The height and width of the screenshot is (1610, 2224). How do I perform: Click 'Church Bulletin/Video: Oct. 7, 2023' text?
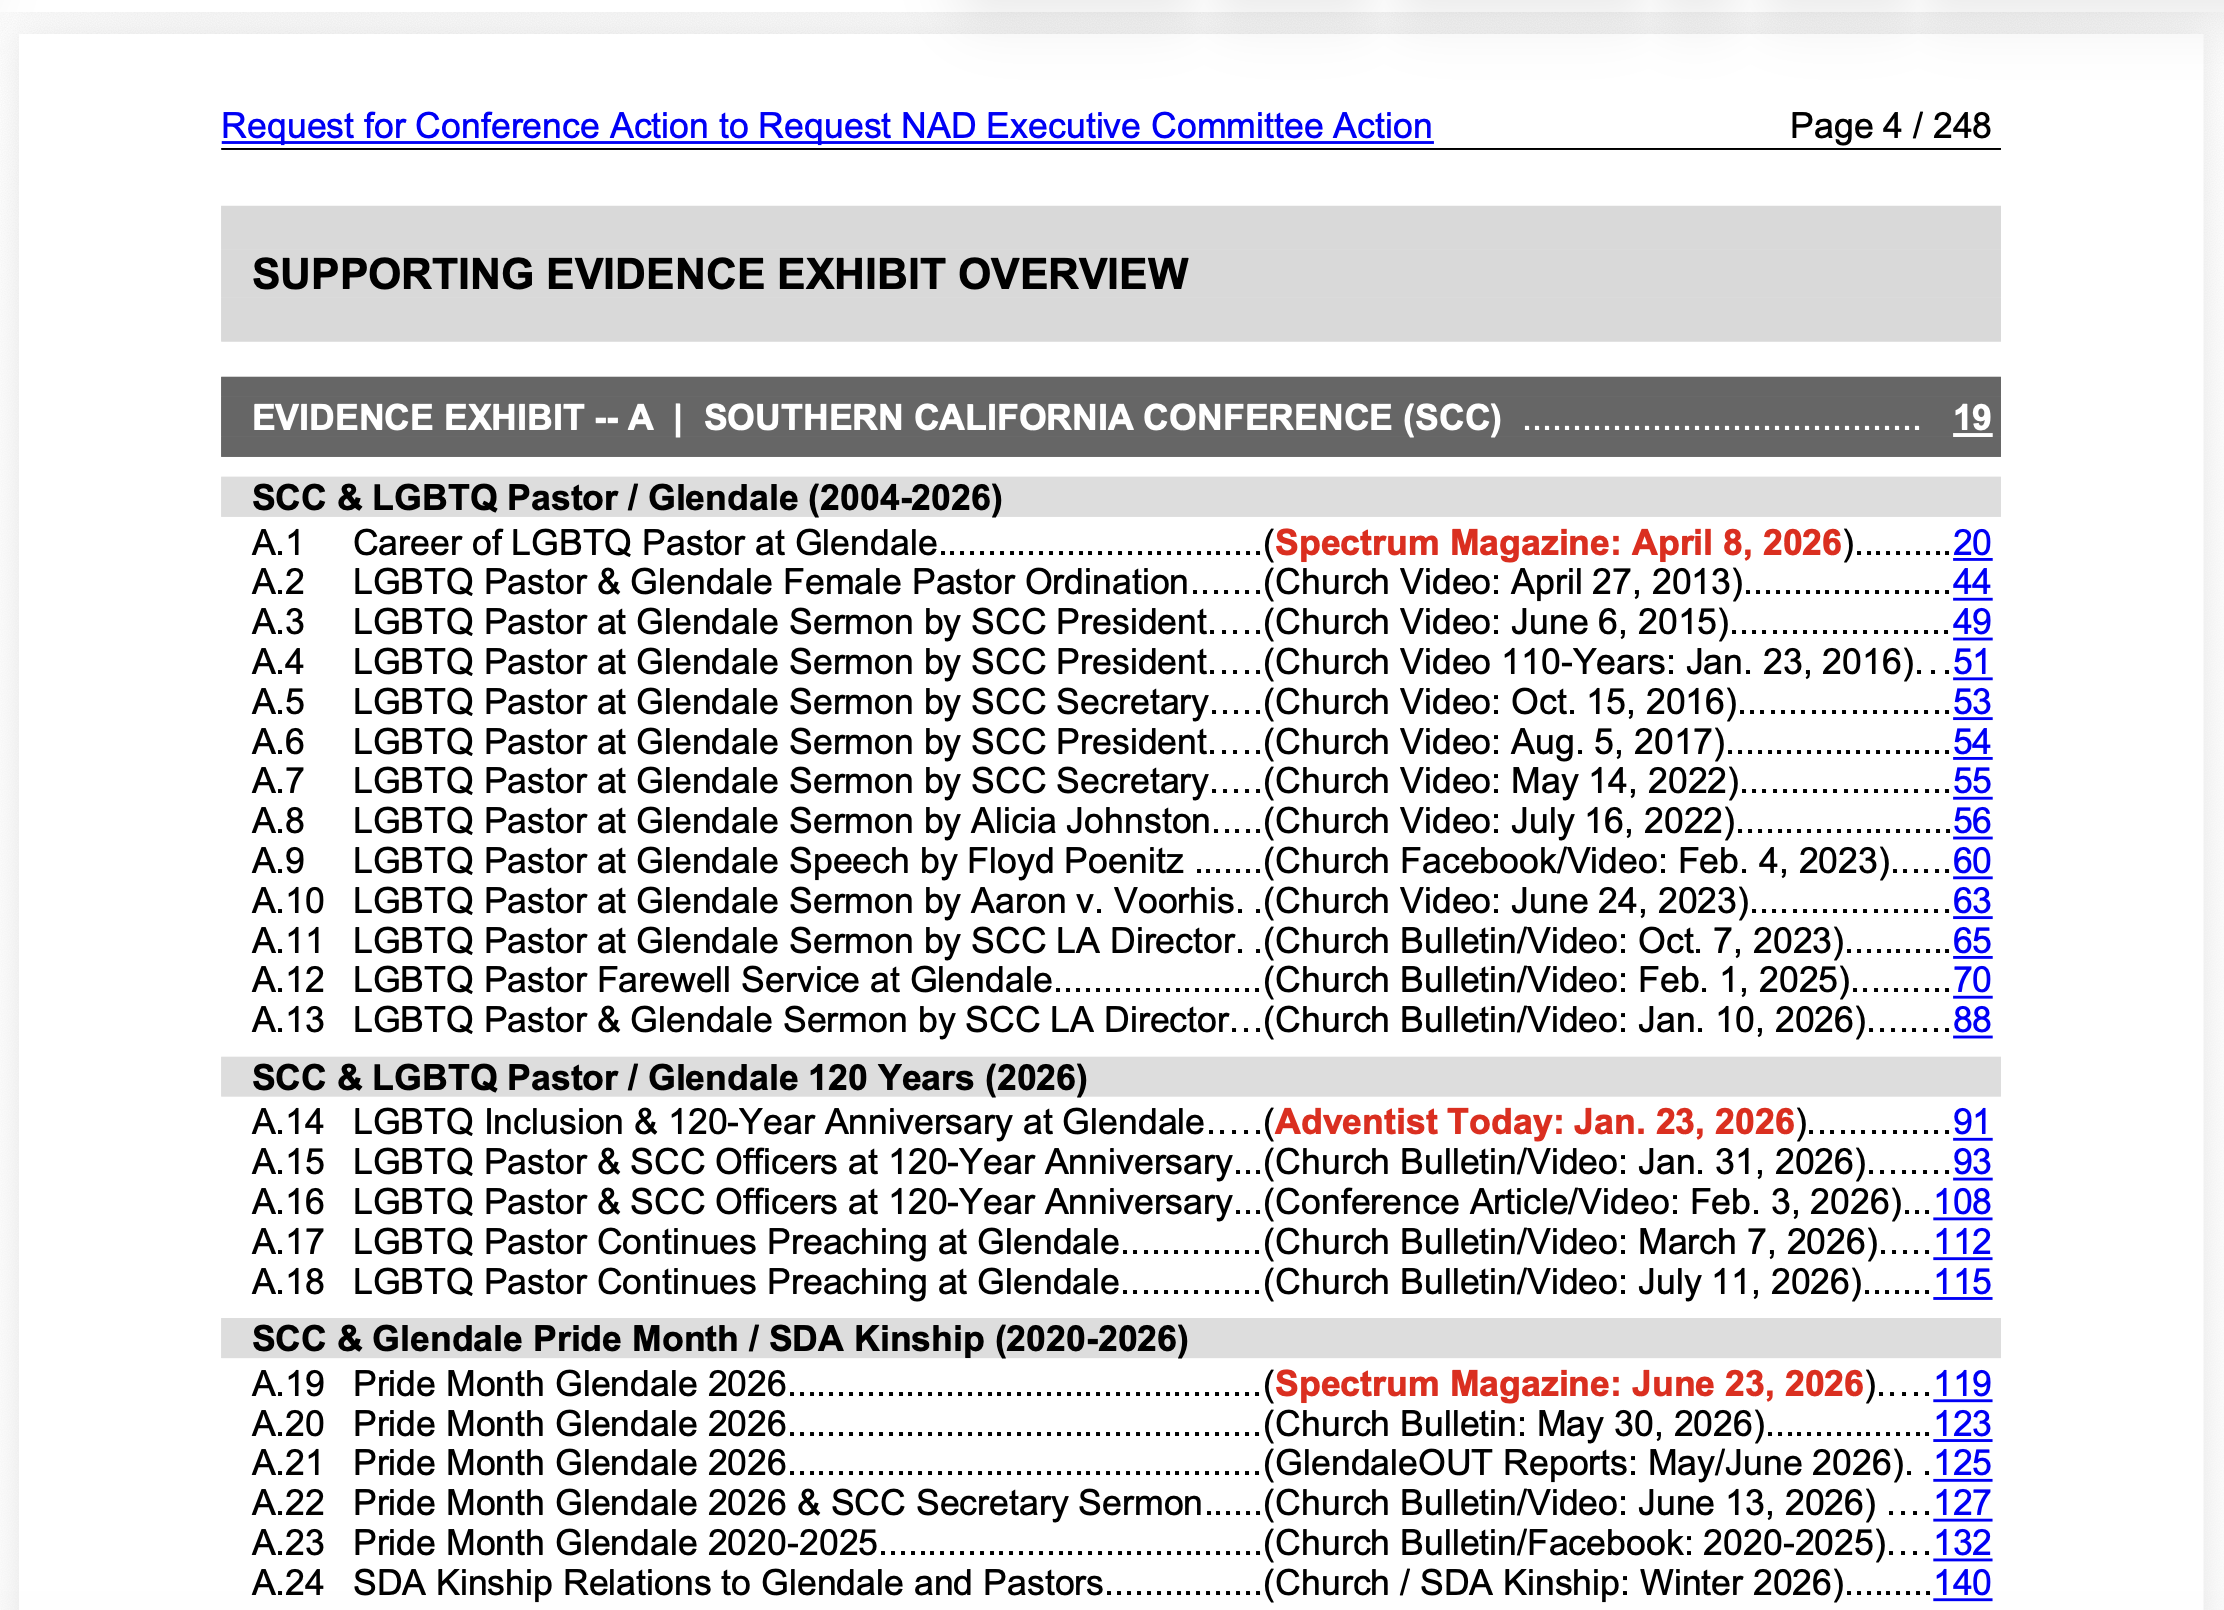click(1555, 941)
